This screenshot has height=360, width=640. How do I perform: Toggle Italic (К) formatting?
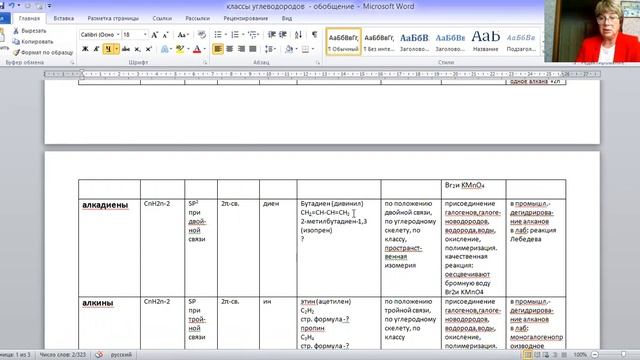[96, 49]
